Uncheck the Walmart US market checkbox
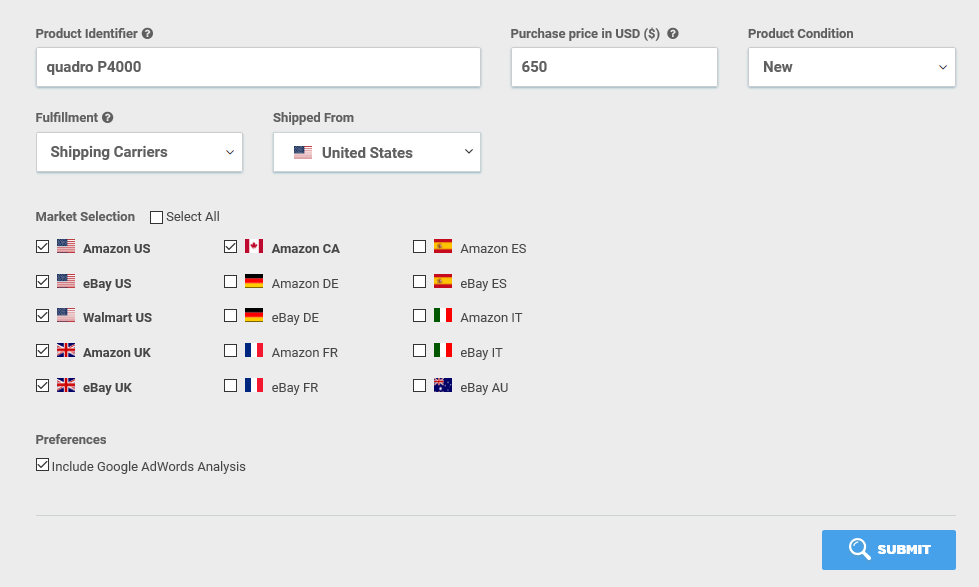The height and width of the screenshot is (587, 979). click(x=42, y=316)
